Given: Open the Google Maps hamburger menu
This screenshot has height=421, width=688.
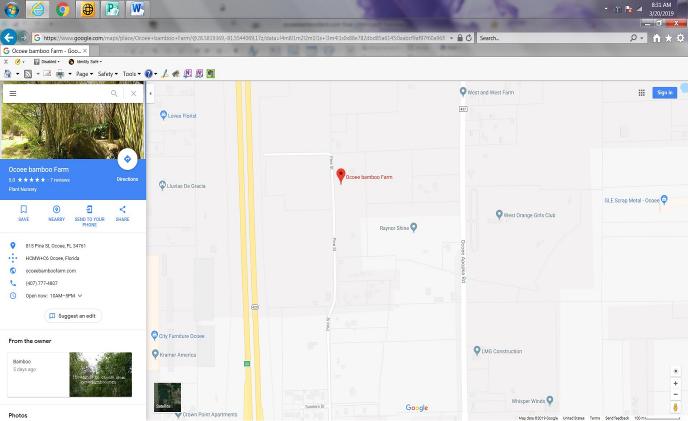Looking at the screenshot, I should (x=13, y=93).
